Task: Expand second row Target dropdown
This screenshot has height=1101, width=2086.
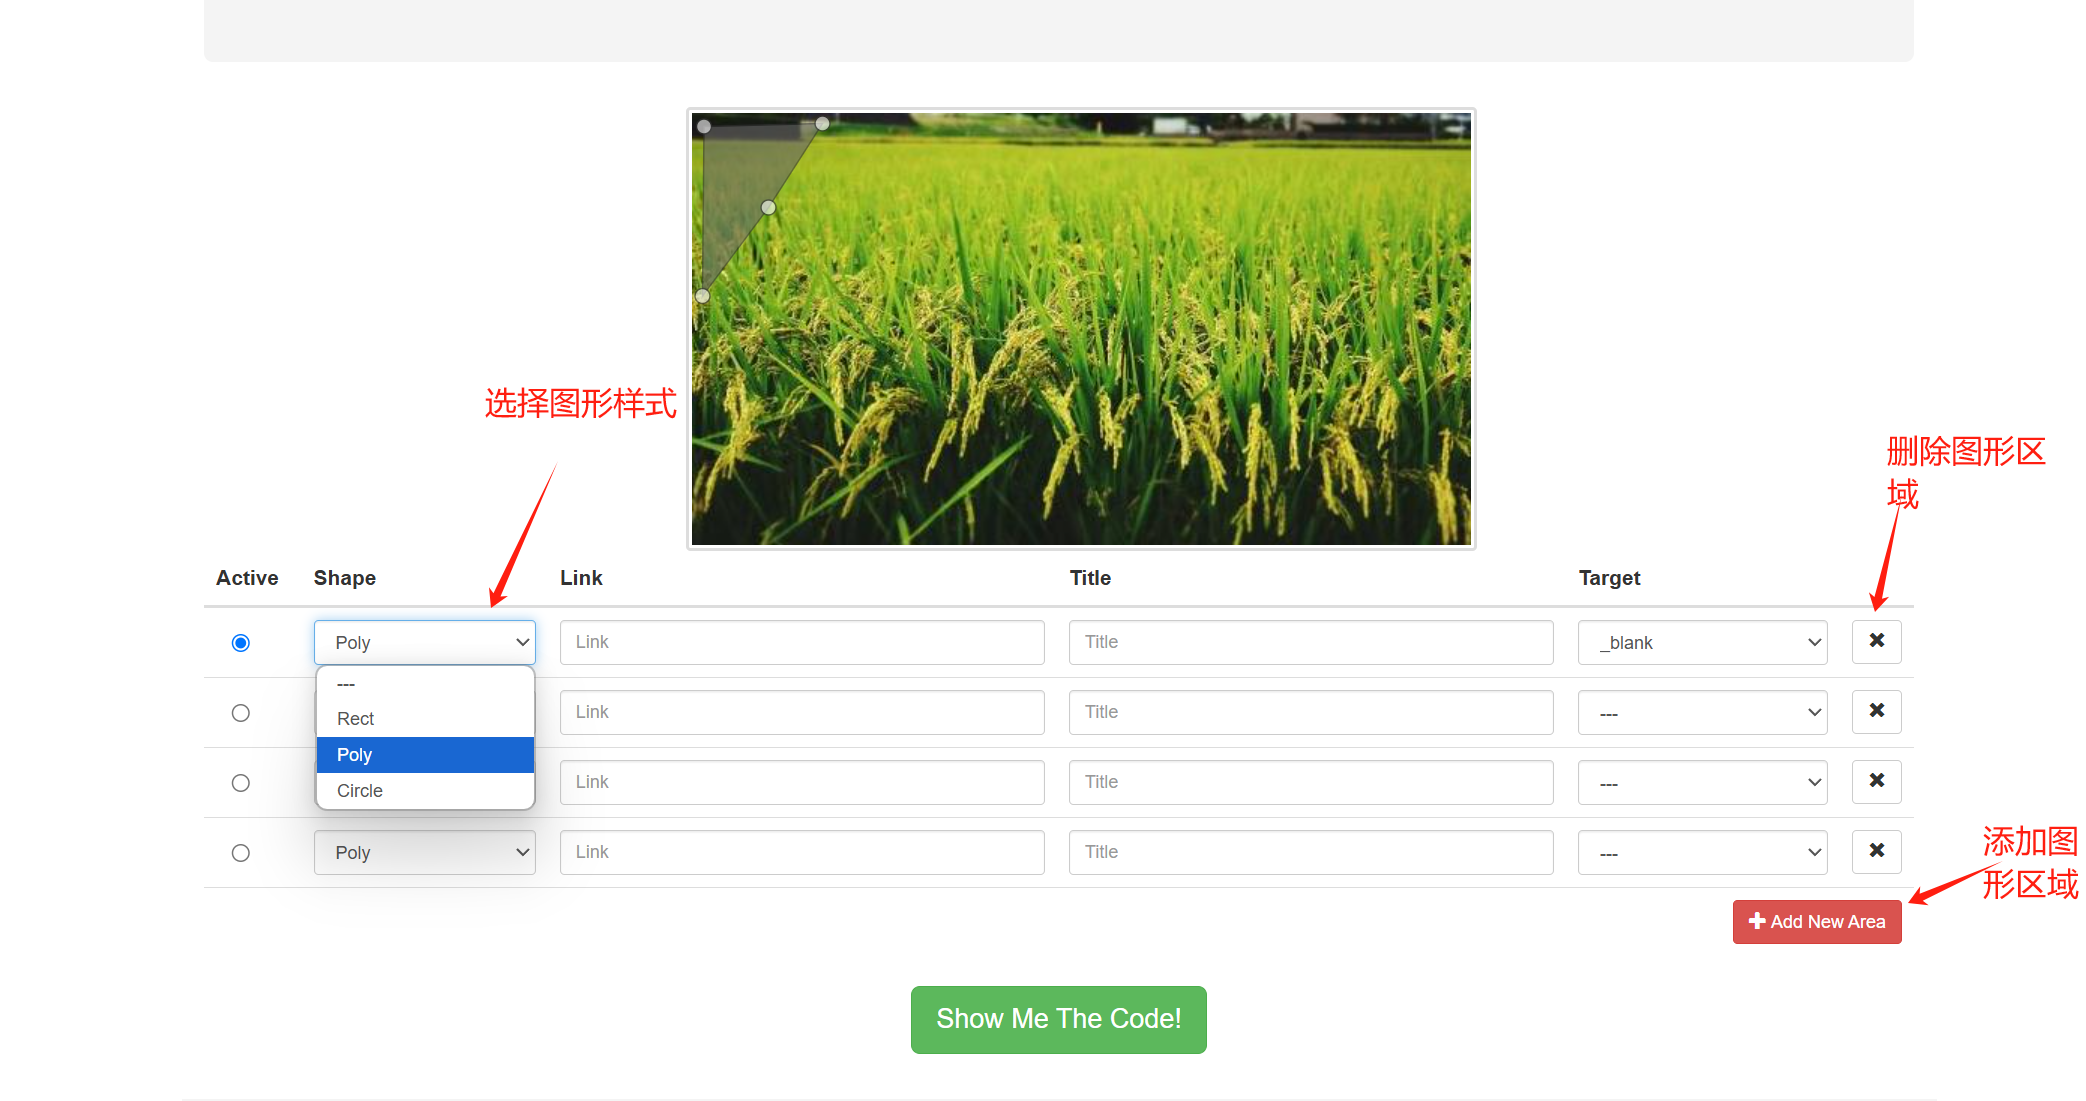Action: tap(1702, 713)
